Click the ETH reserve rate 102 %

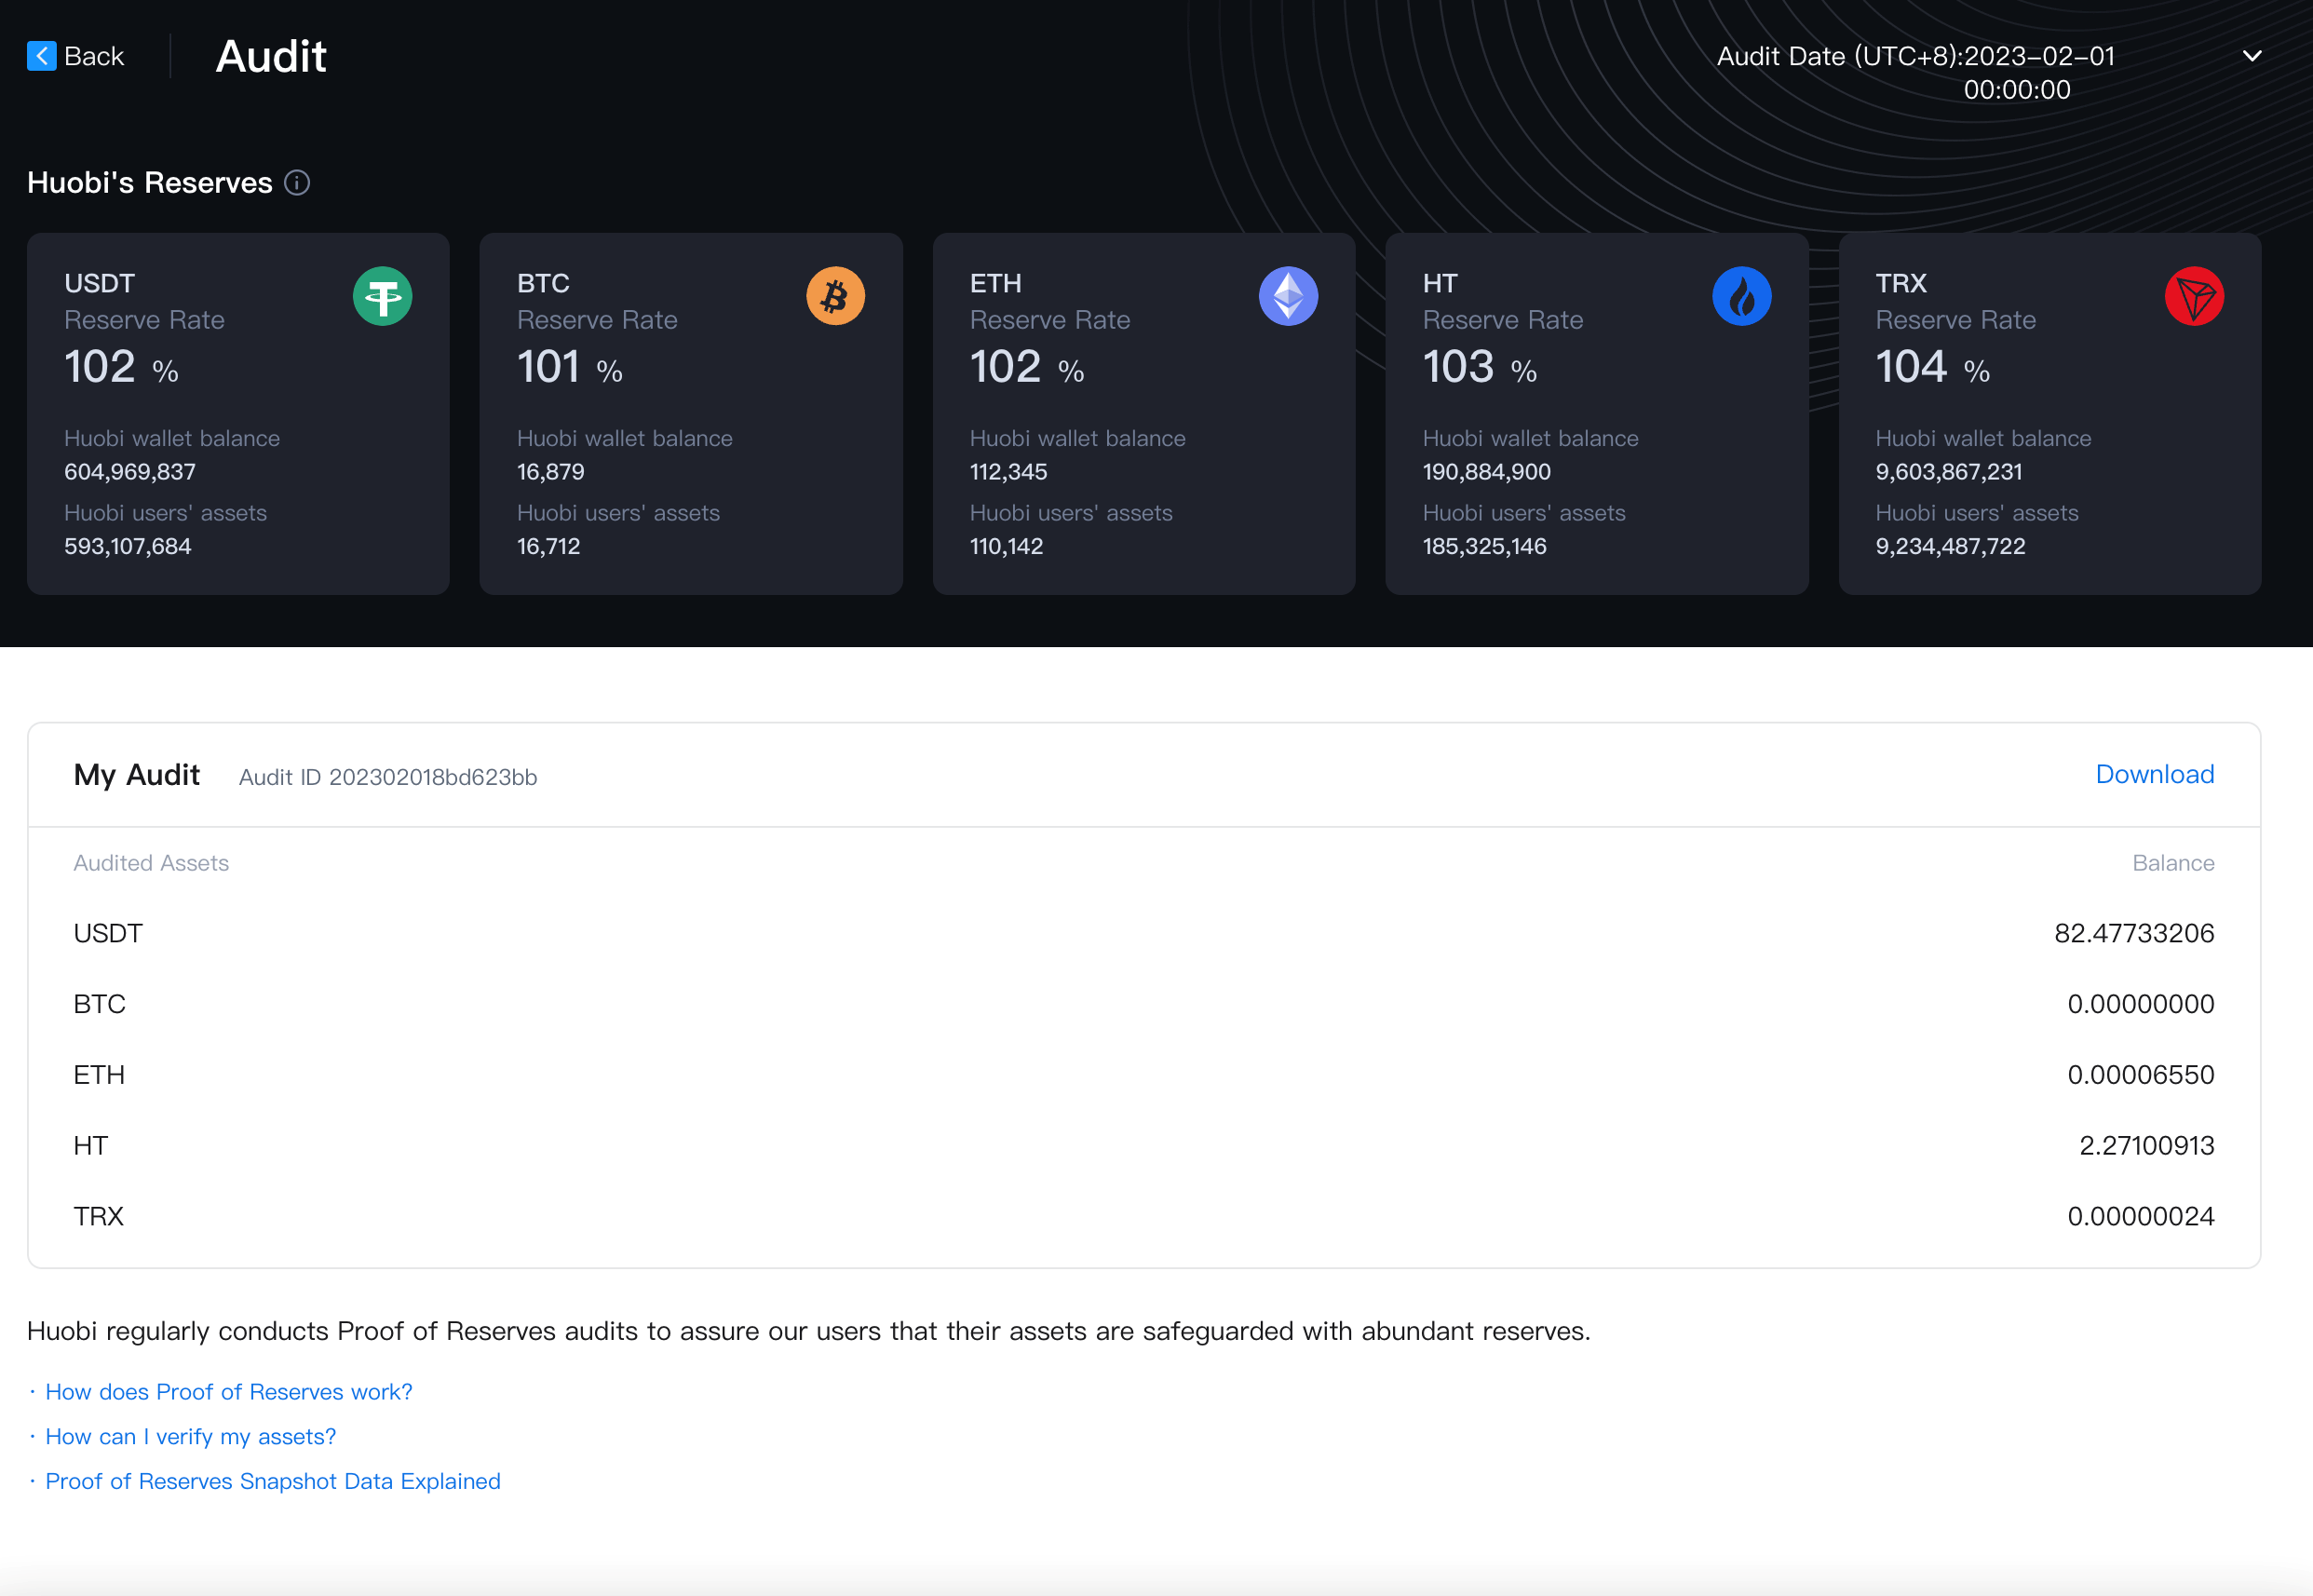tap(1027, 367)
